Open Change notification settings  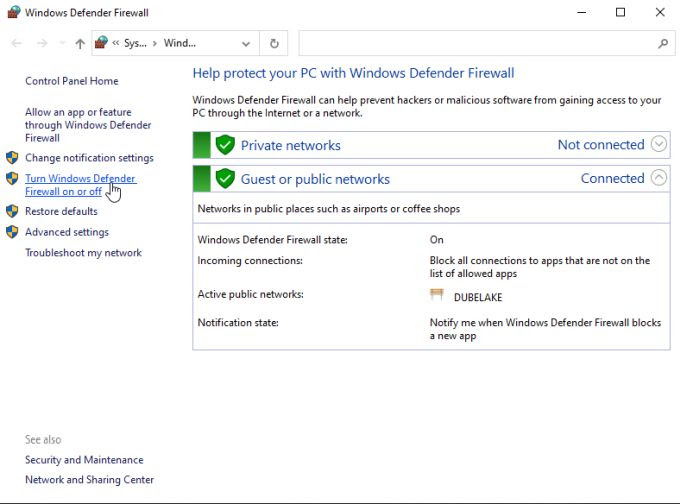(89, 158)
